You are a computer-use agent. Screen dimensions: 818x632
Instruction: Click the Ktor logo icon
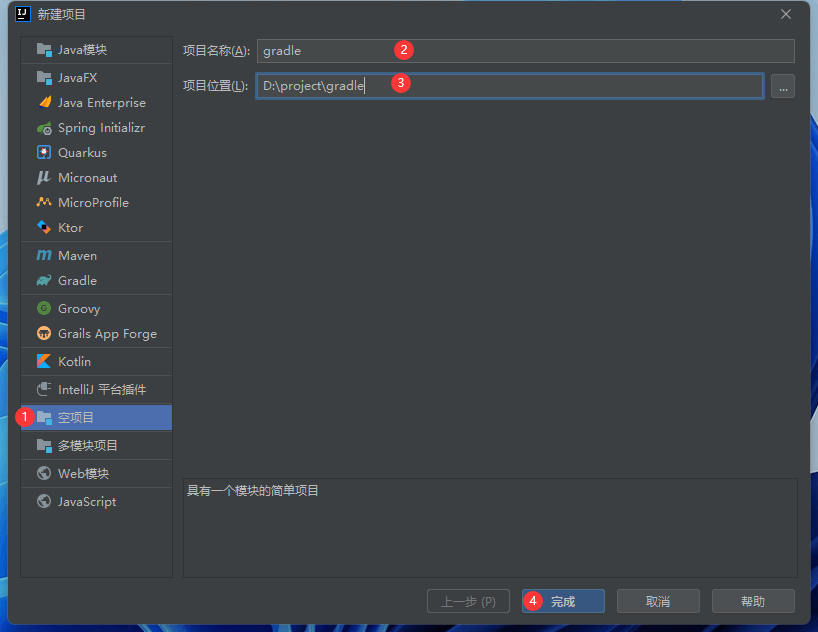click(x=44, y=227)
